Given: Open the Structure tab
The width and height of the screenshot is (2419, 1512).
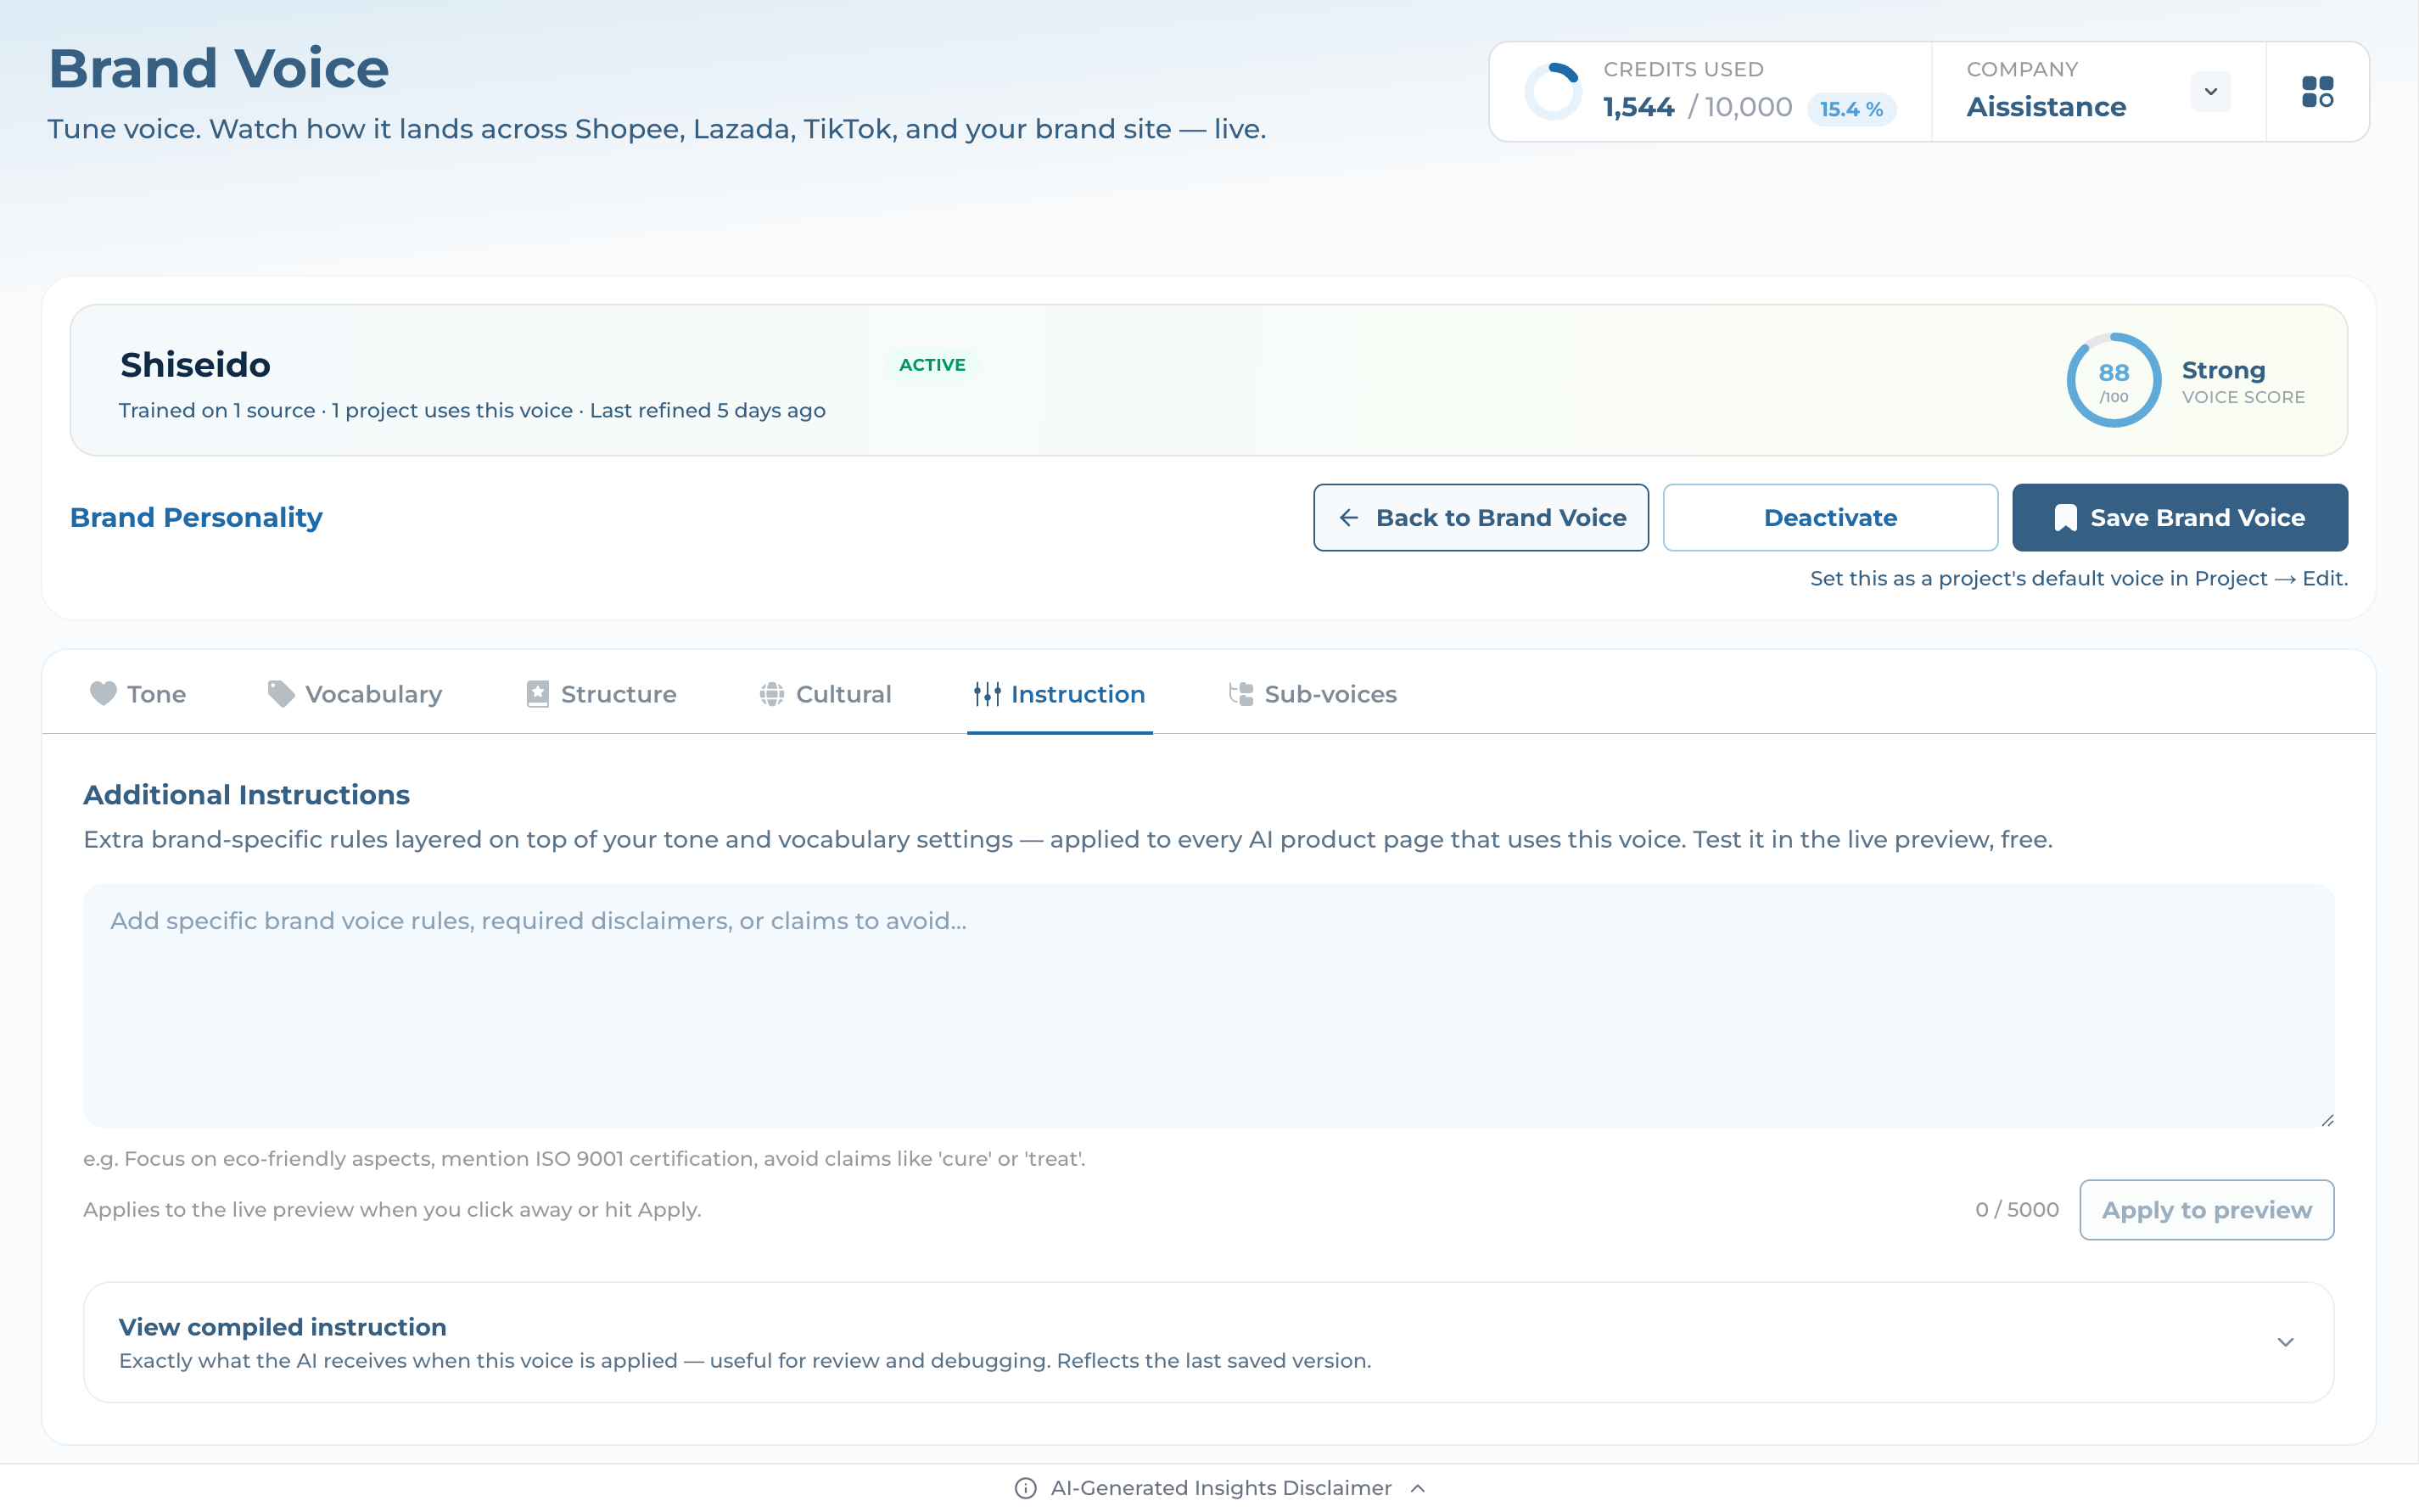Looking at the screenshot, I should coord(602,694).
